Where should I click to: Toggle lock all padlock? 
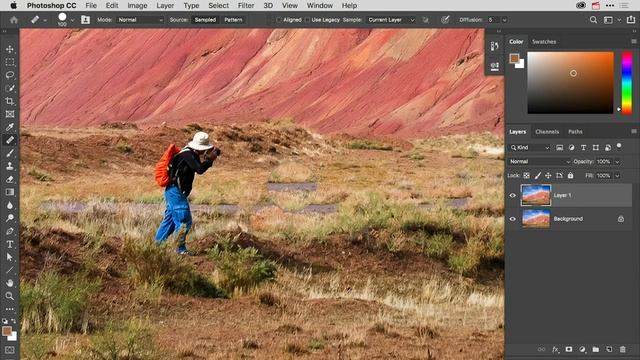click(571, 176)
